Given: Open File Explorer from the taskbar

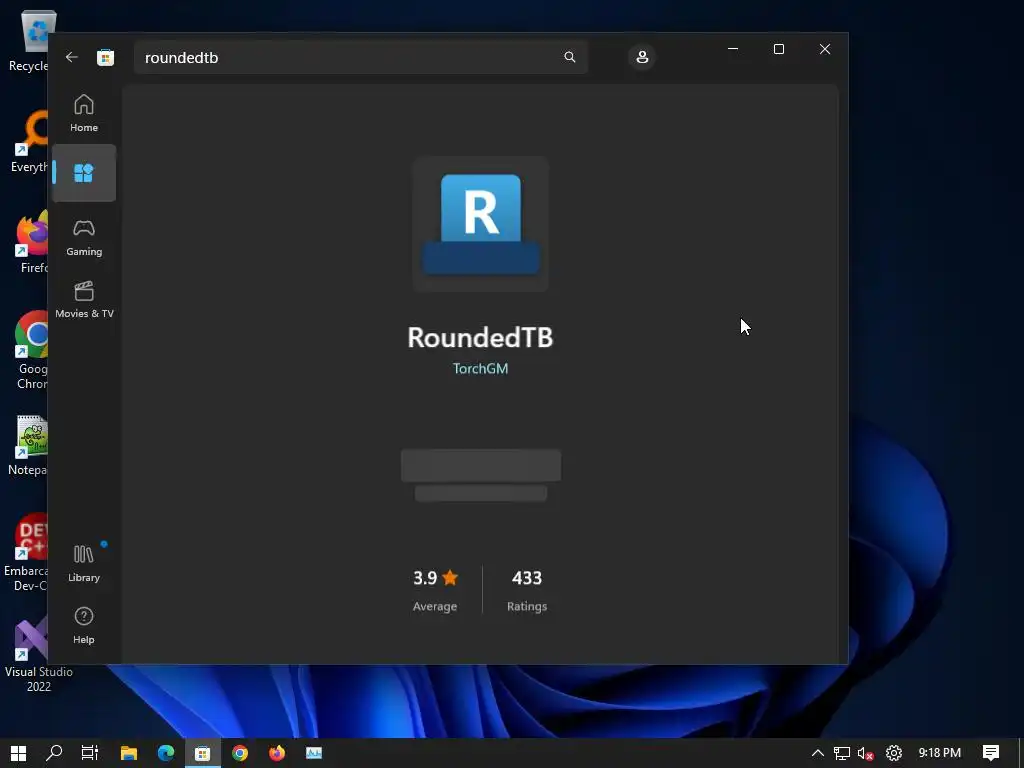Looking at the screenshot, I should pyautogui.click(x=129, y=753).
